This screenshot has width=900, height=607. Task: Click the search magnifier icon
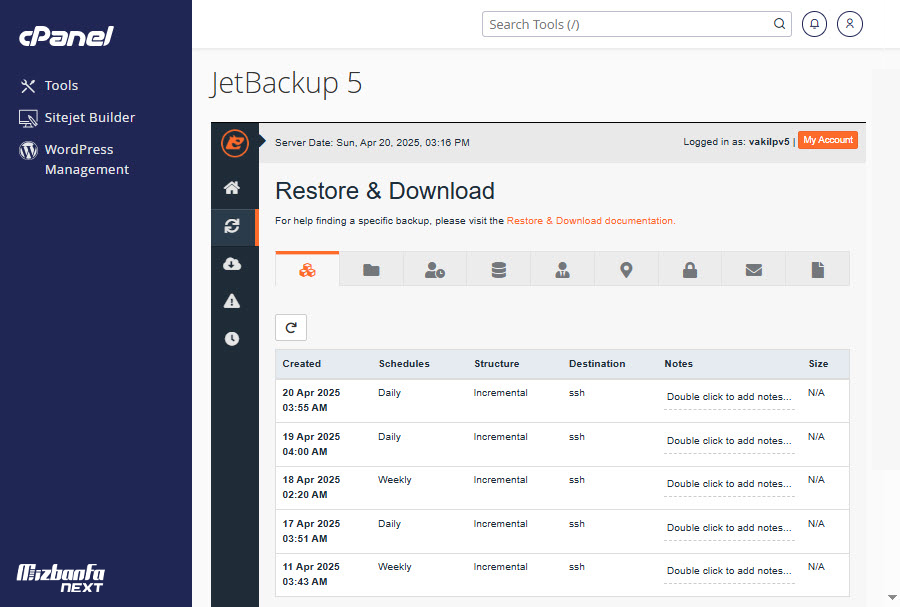pos(779,24)
